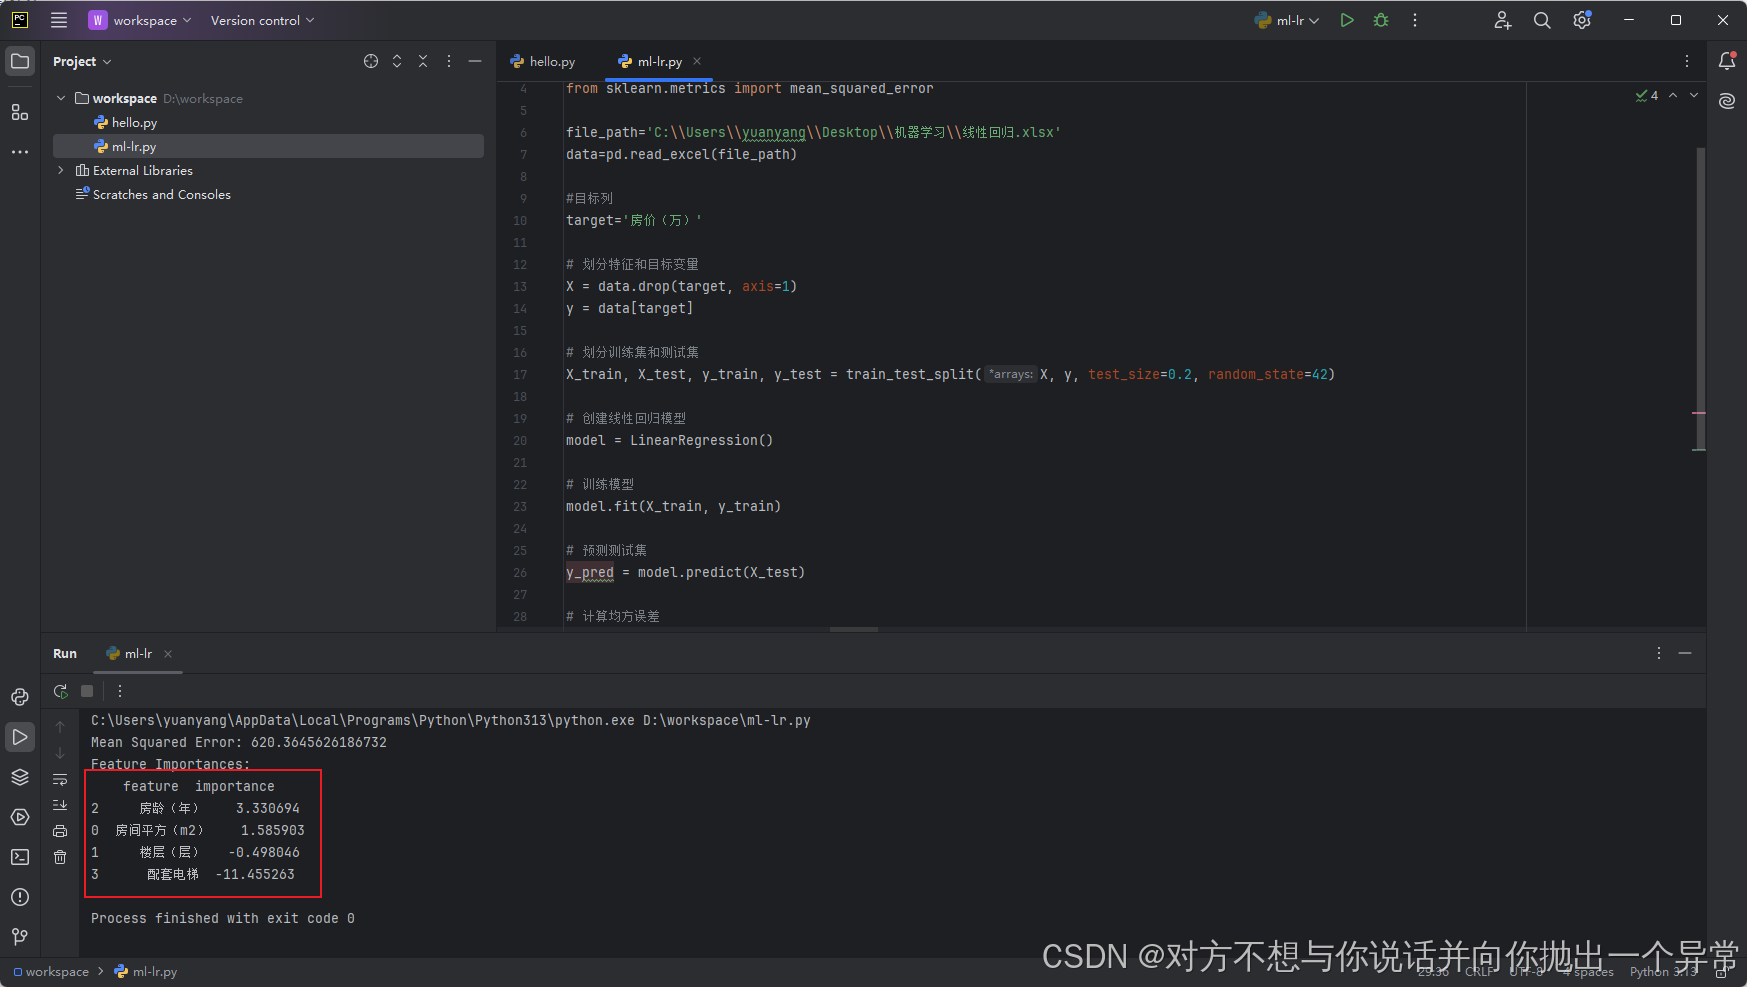Toggle scroll to end of console
Screen dimensions: 1747x987
60,805
